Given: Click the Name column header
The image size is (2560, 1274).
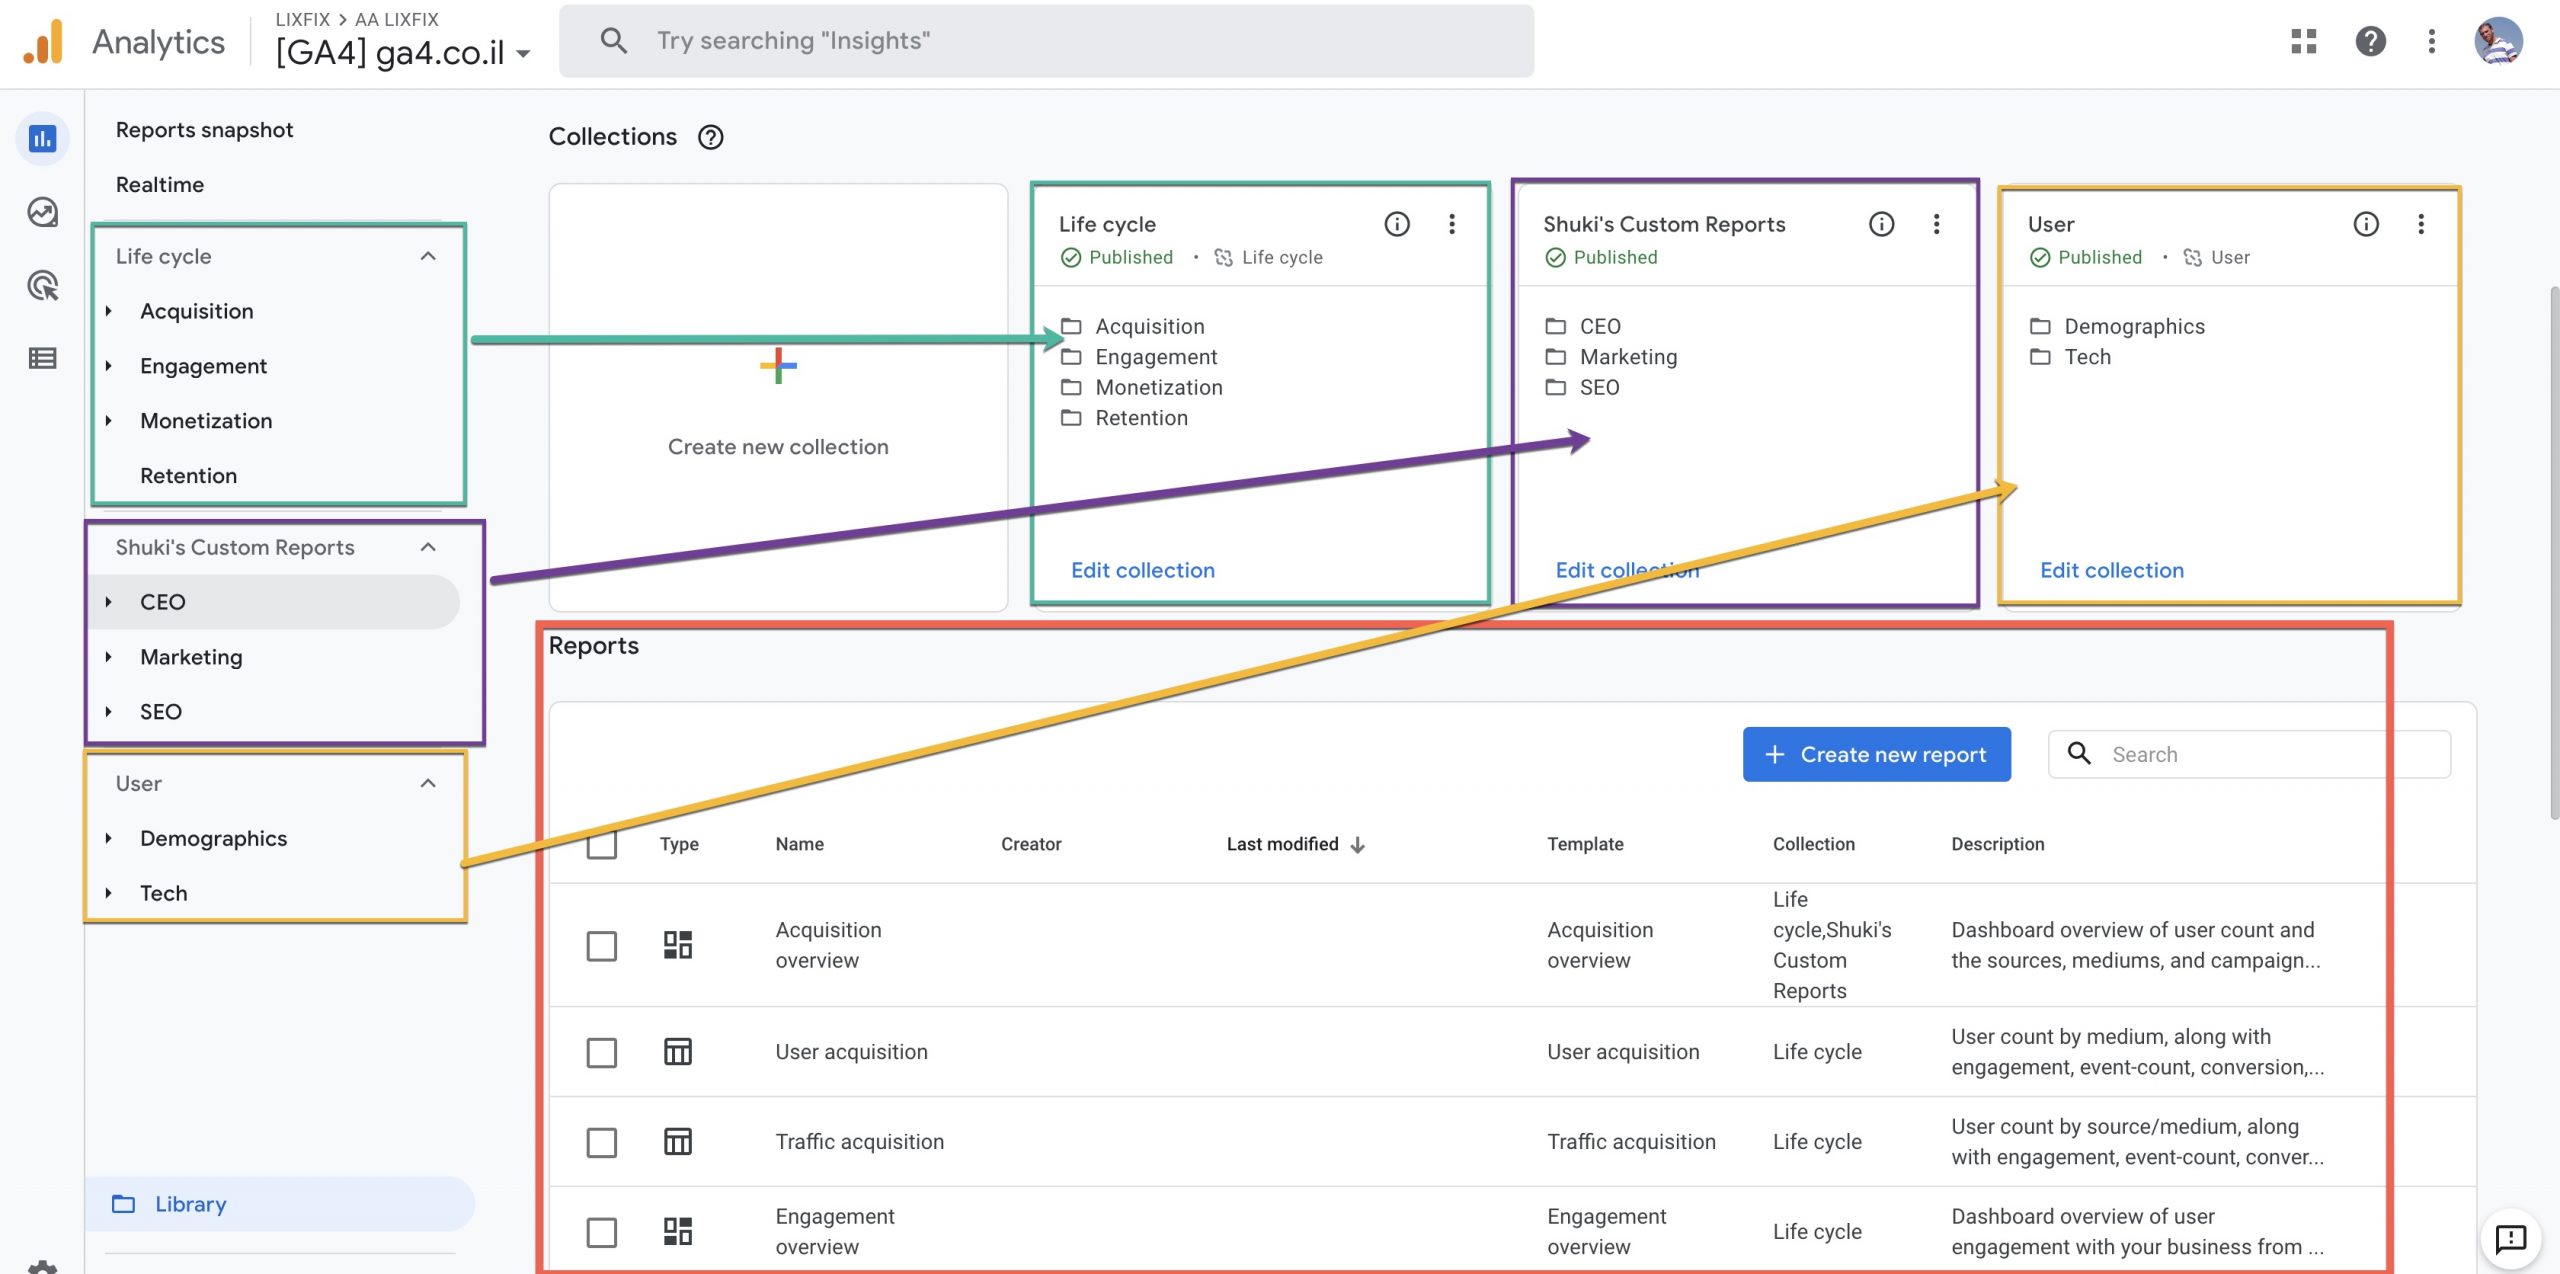Looking at the screenshot, I should (800, 844).
